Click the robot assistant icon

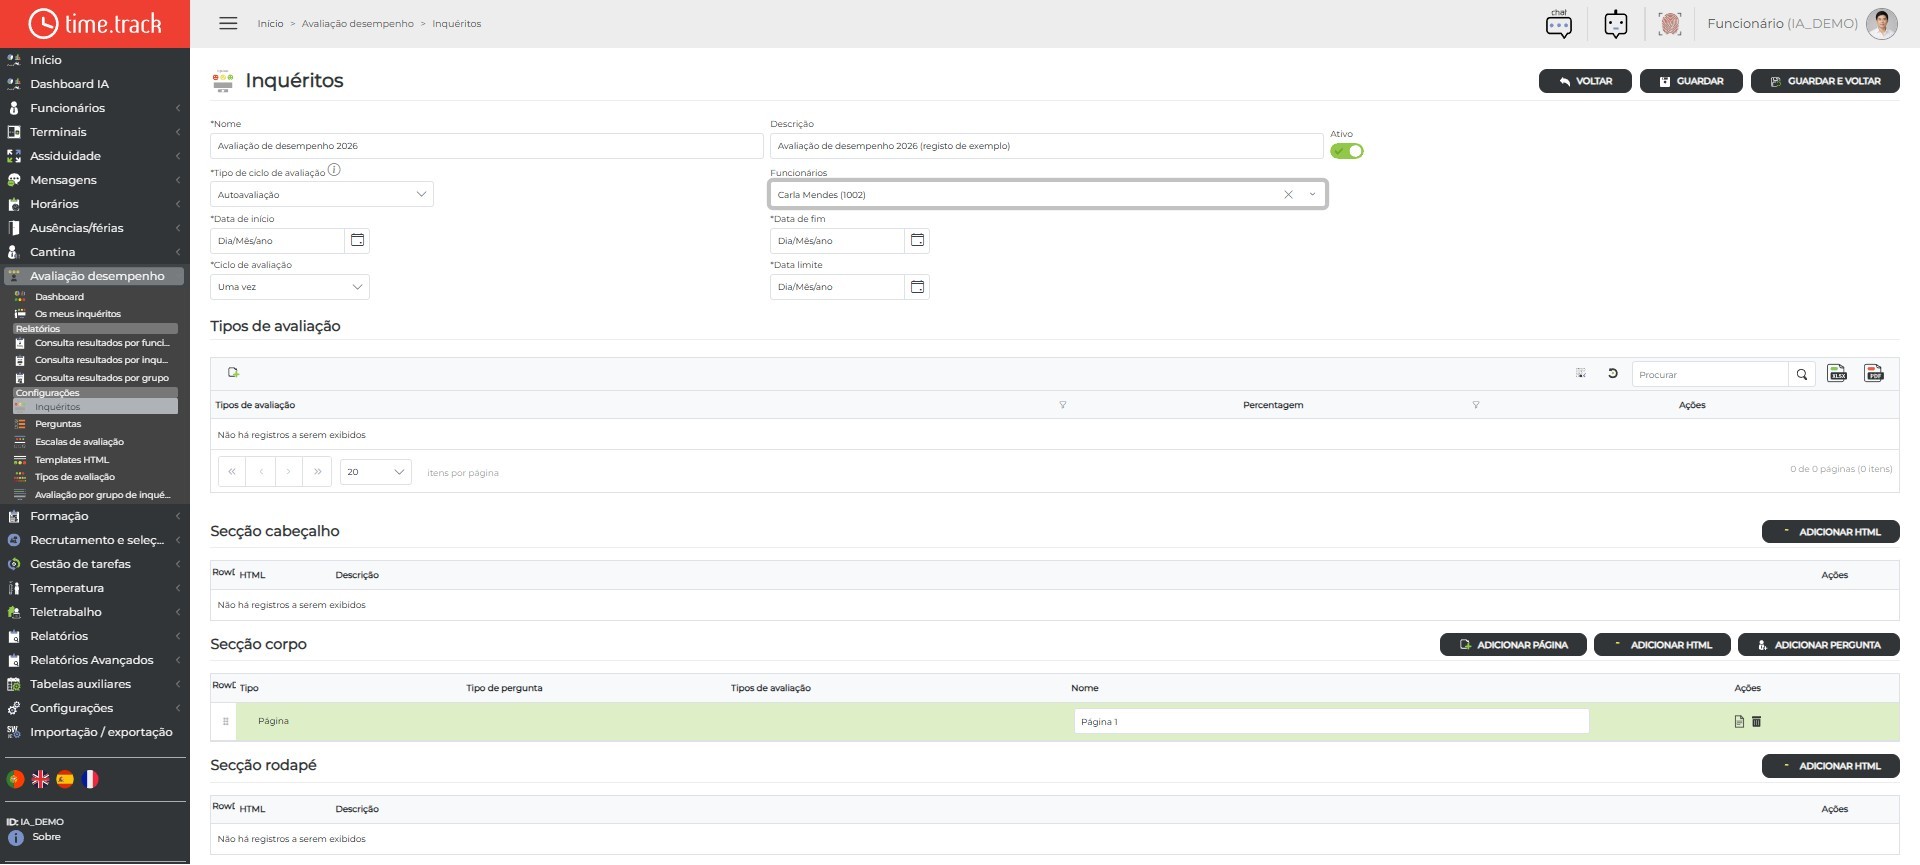(1615, 23)
